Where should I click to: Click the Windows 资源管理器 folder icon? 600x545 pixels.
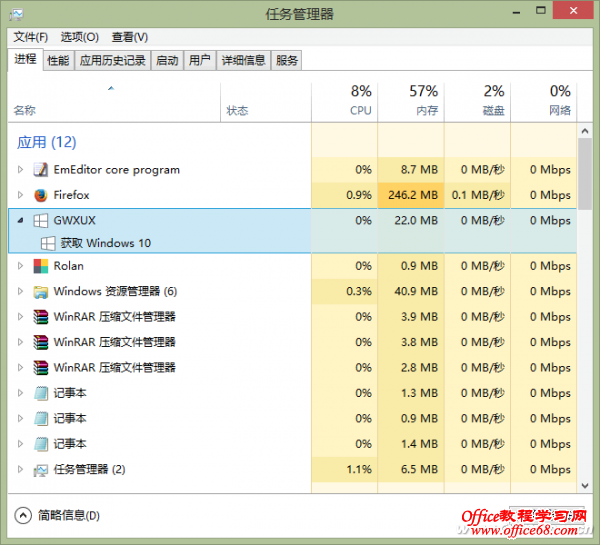pos(41,292)
